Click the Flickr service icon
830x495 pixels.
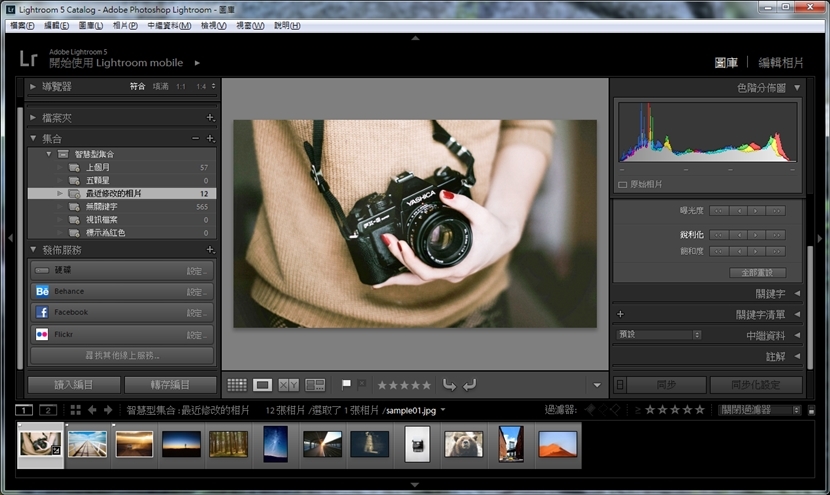point(42,334)
